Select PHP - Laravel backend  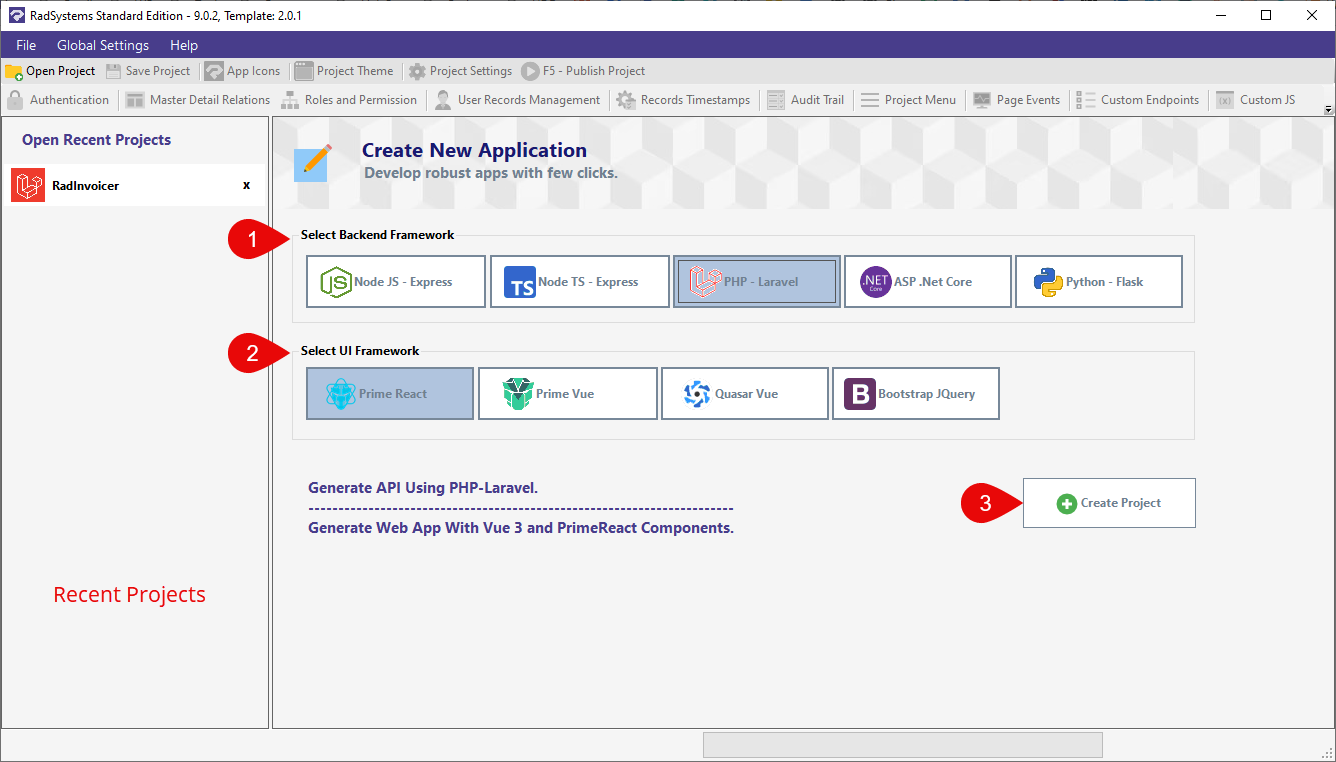tap(757, 281)
